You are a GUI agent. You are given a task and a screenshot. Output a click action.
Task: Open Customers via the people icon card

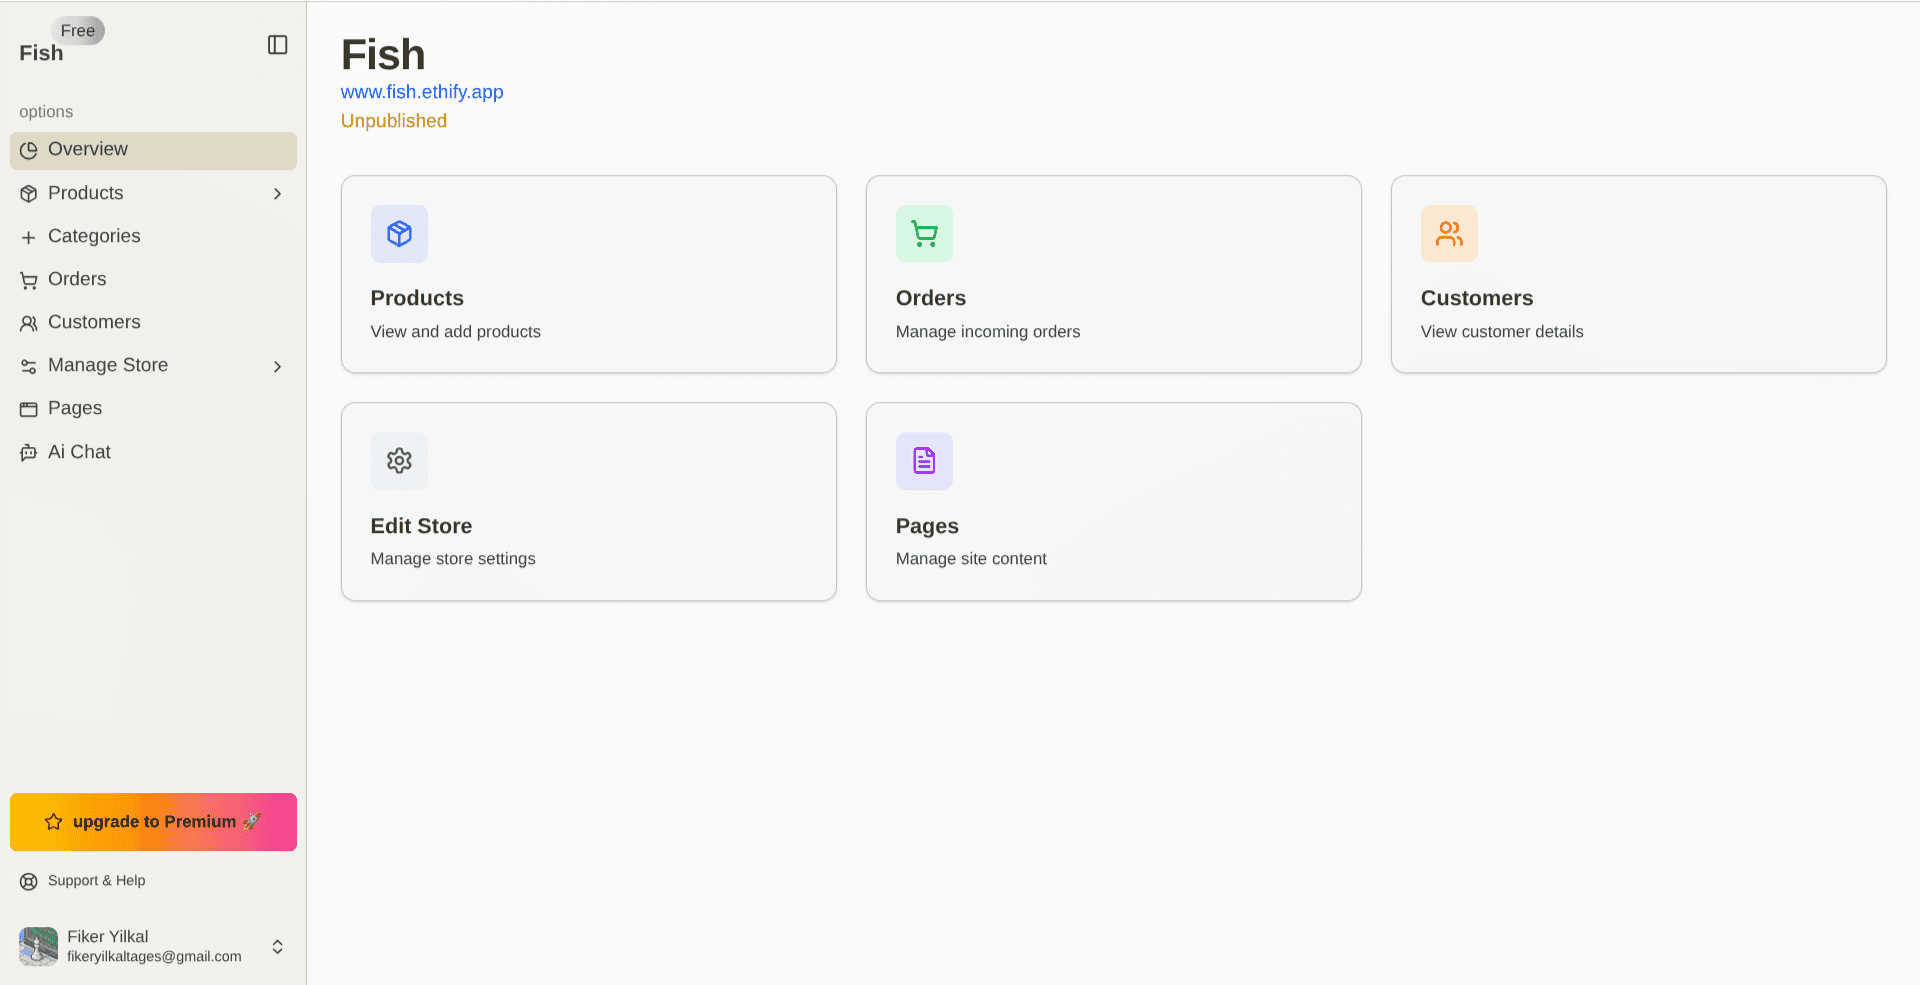tap(1448, 233)
